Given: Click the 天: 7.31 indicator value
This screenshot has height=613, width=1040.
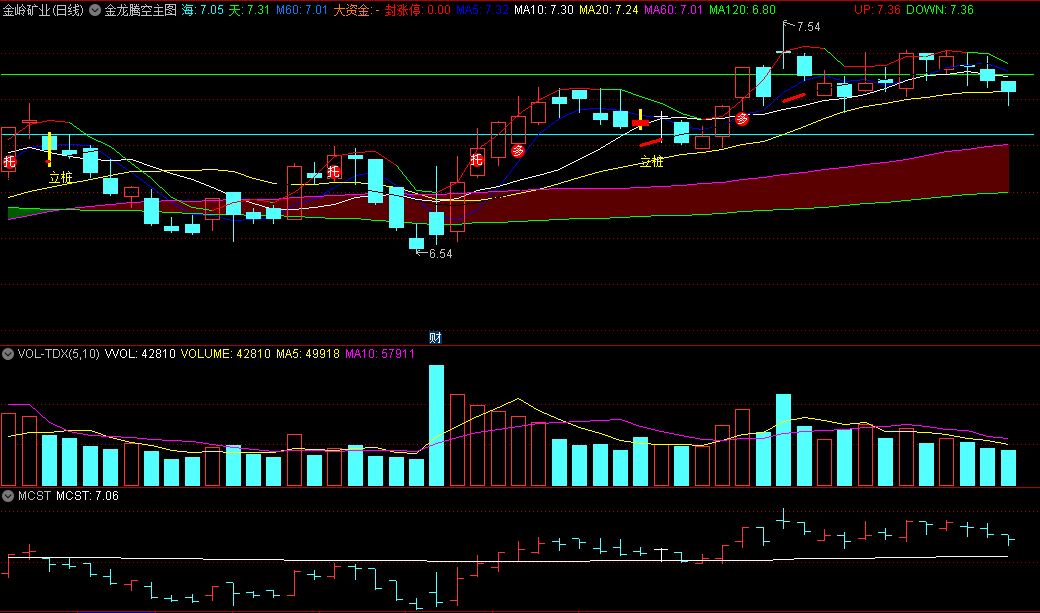Looking at the screenshot, I should click(249, 10).
